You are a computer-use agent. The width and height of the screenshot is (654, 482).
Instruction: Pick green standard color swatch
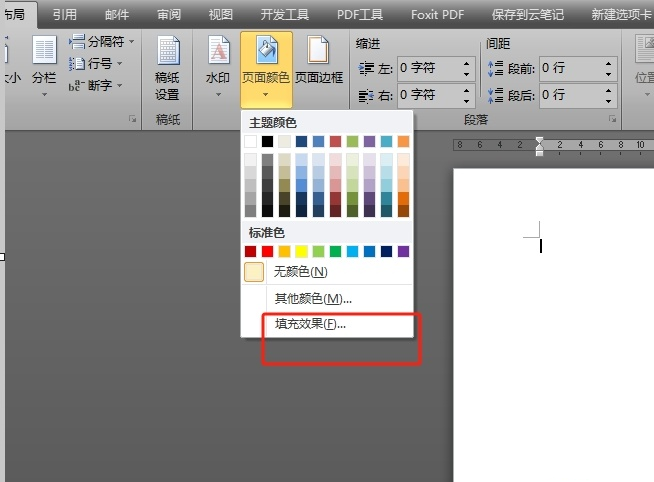point(335,251)
